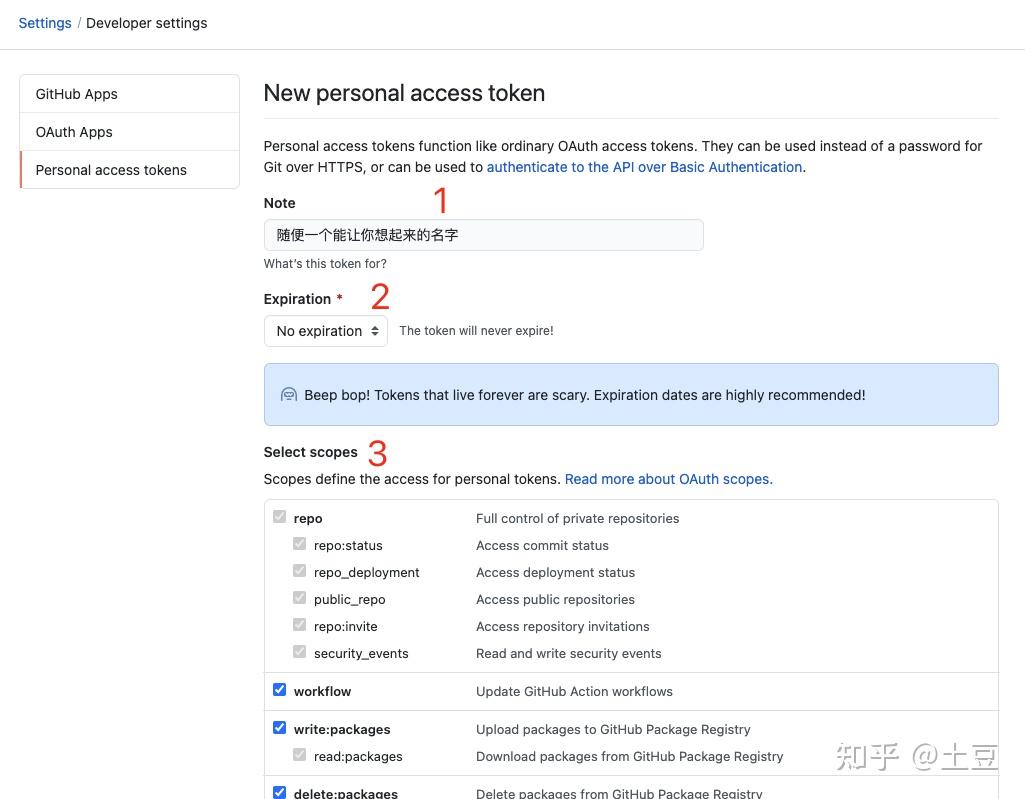The width and height of the screenshot is (1025, 799).
Task: Click the robot face icon in the warning banner
Action: click(x=288, y=394)
